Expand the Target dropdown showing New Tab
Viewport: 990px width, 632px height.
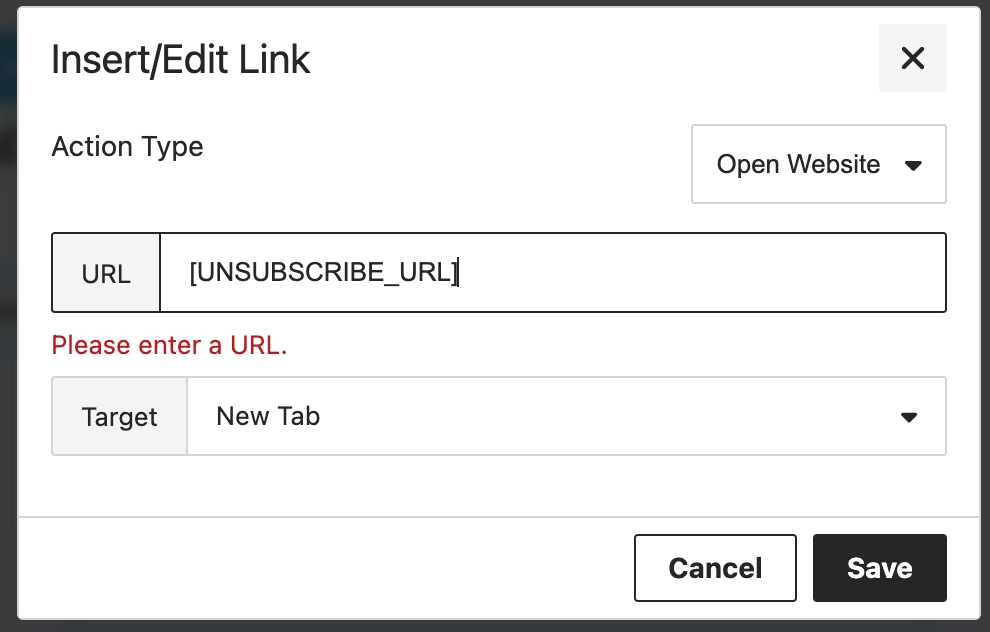pos(565,416)
